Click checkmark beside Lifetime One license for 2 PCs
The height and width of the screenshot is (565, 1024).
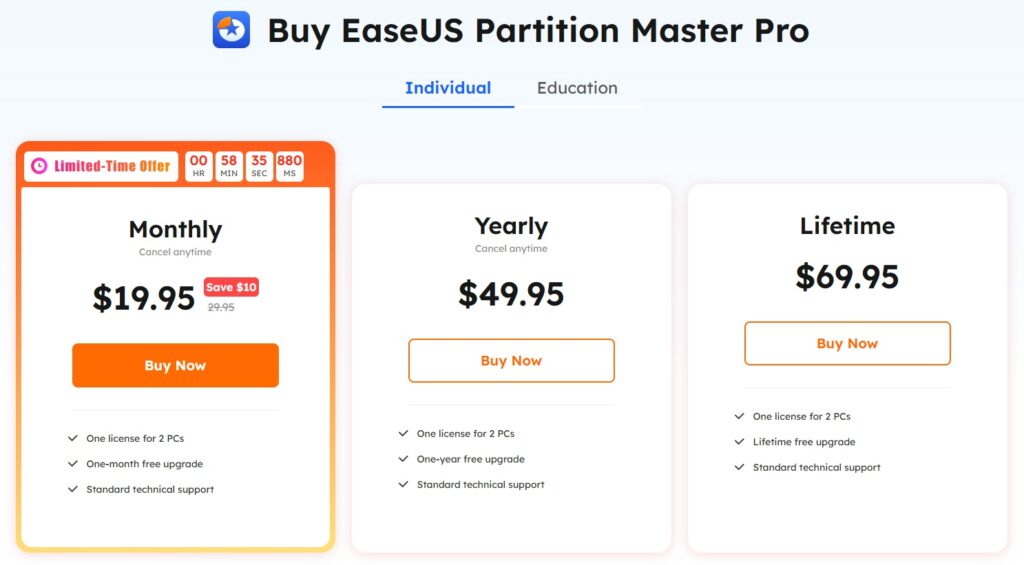(x=740, y=416)
